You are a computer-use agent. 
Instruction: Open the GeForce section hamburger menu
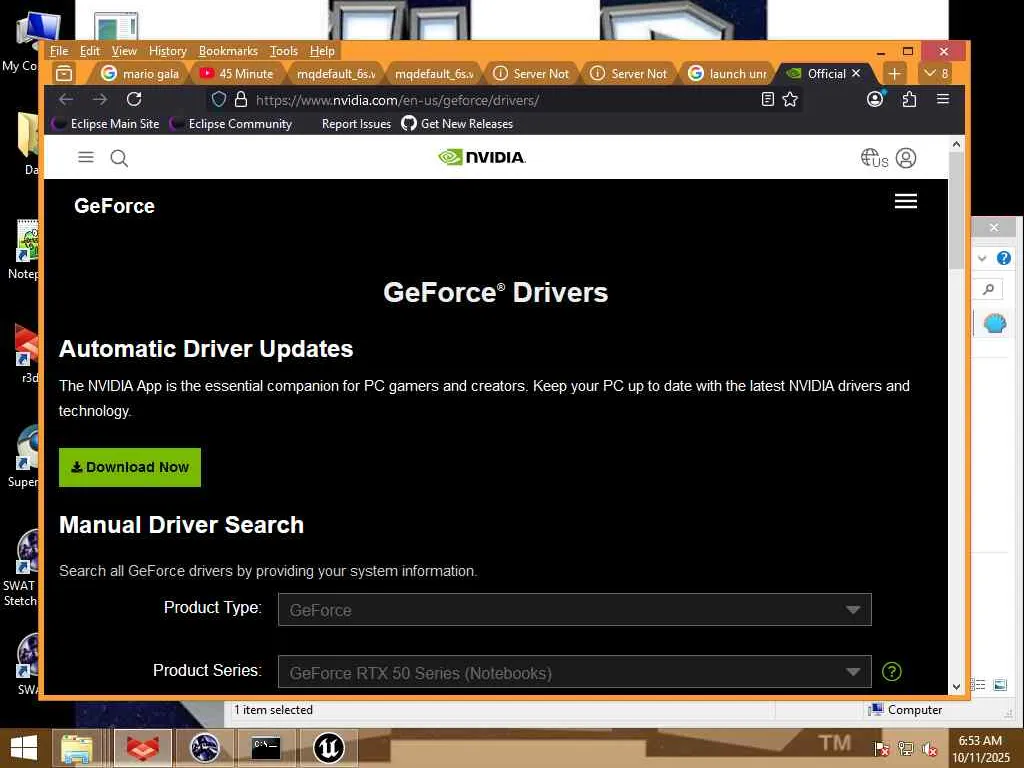906,201
